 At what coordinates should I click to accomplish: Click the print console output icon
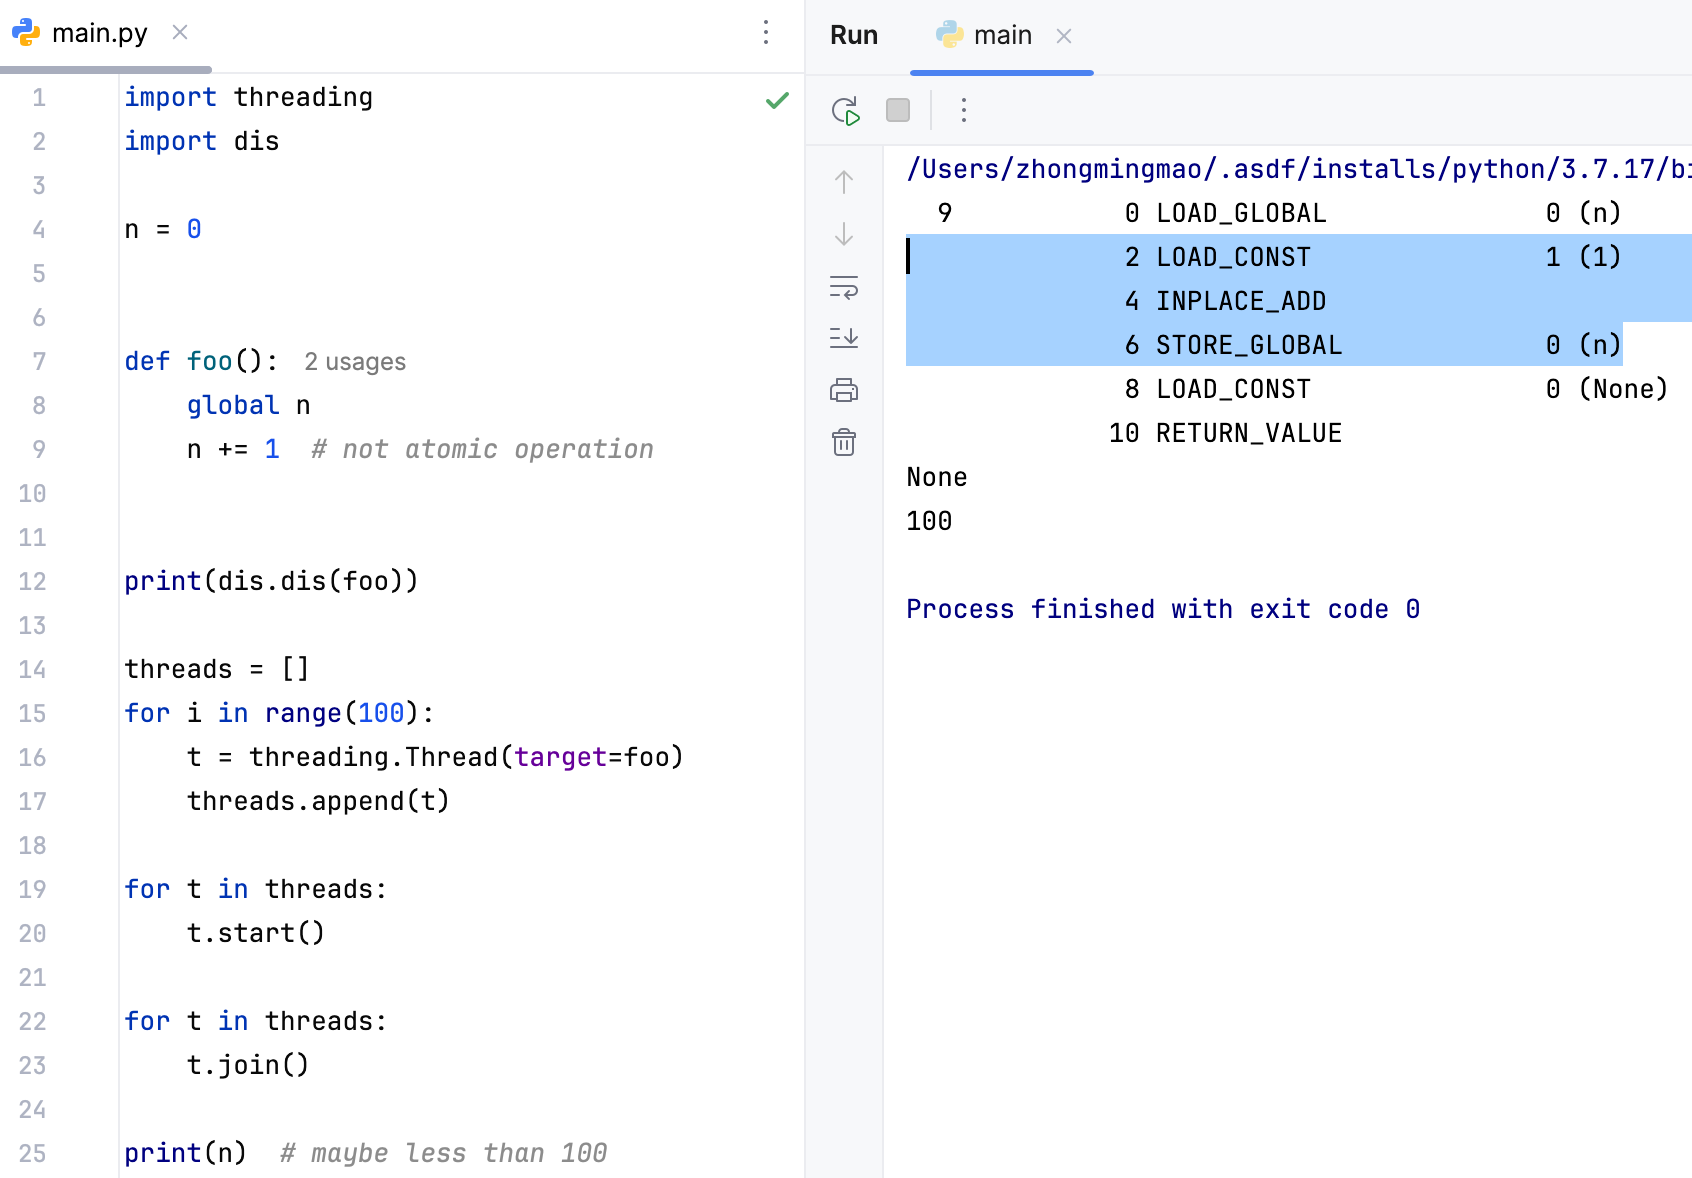point(844,390)
